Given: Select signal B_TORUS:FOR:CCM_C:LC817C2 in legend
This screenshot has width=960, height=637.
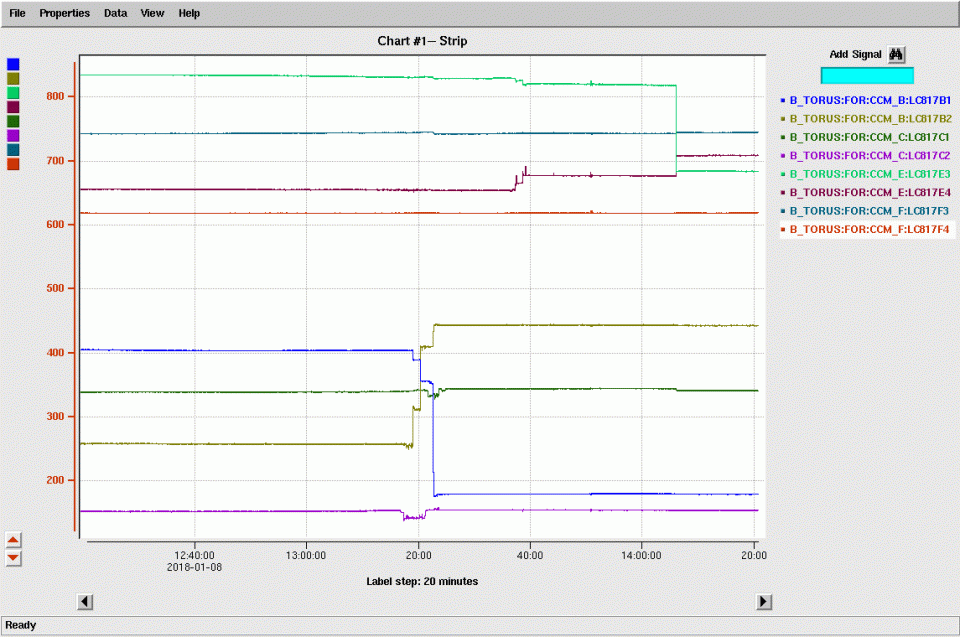Looking at the screenshot, I should [x=866, y=156].
